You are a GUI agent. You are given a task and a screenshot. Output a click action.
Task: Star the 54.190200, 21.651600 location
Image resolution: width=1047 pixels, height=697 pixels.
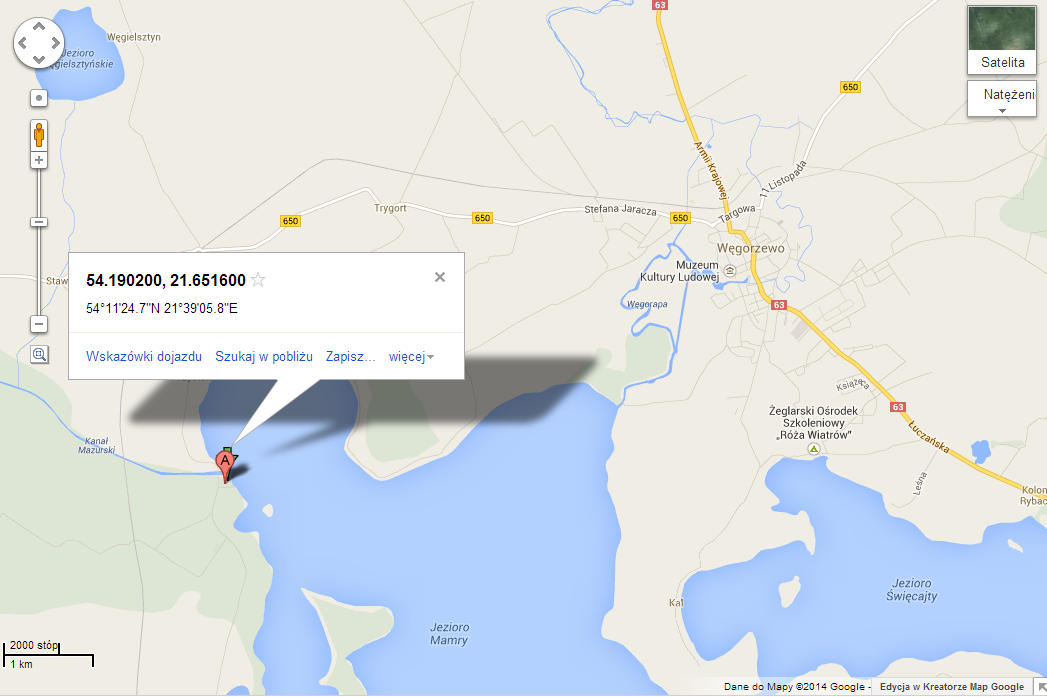coord(258,280)
